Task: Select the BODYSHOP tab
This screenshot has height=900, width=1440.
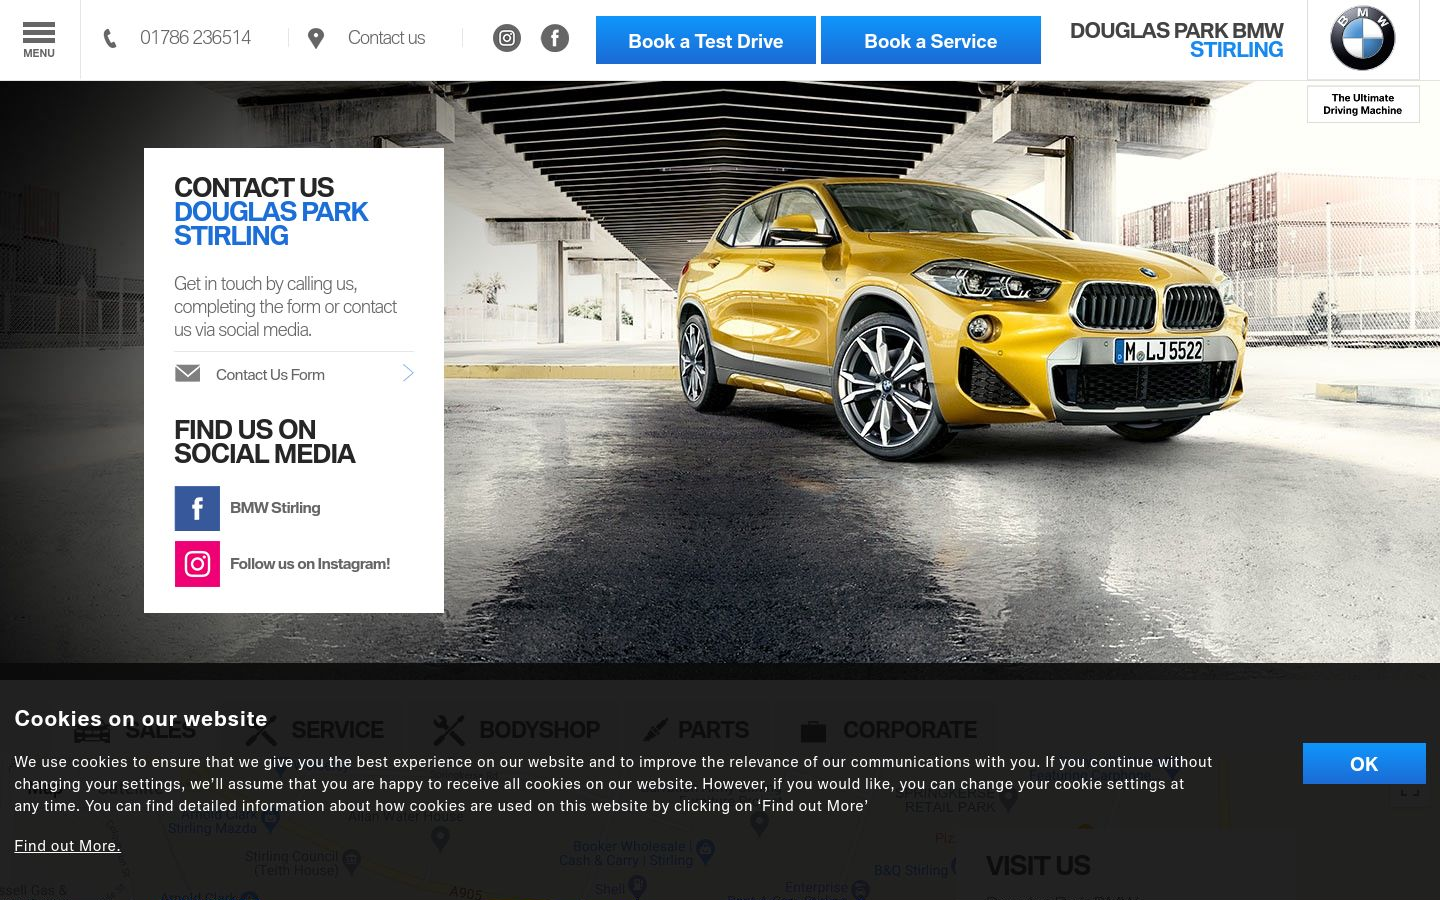Action: tap(517, 730)
